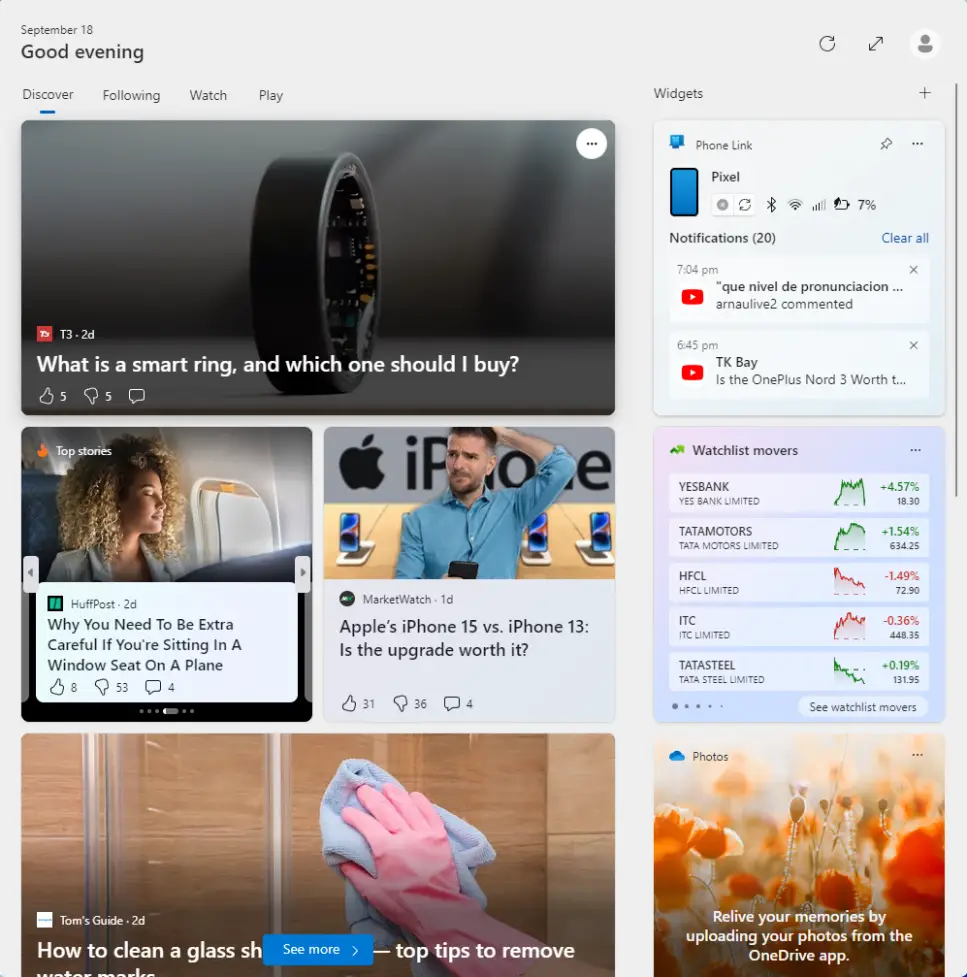
Task: Select the HFCL stock row
Action: (x=799, y=582)
